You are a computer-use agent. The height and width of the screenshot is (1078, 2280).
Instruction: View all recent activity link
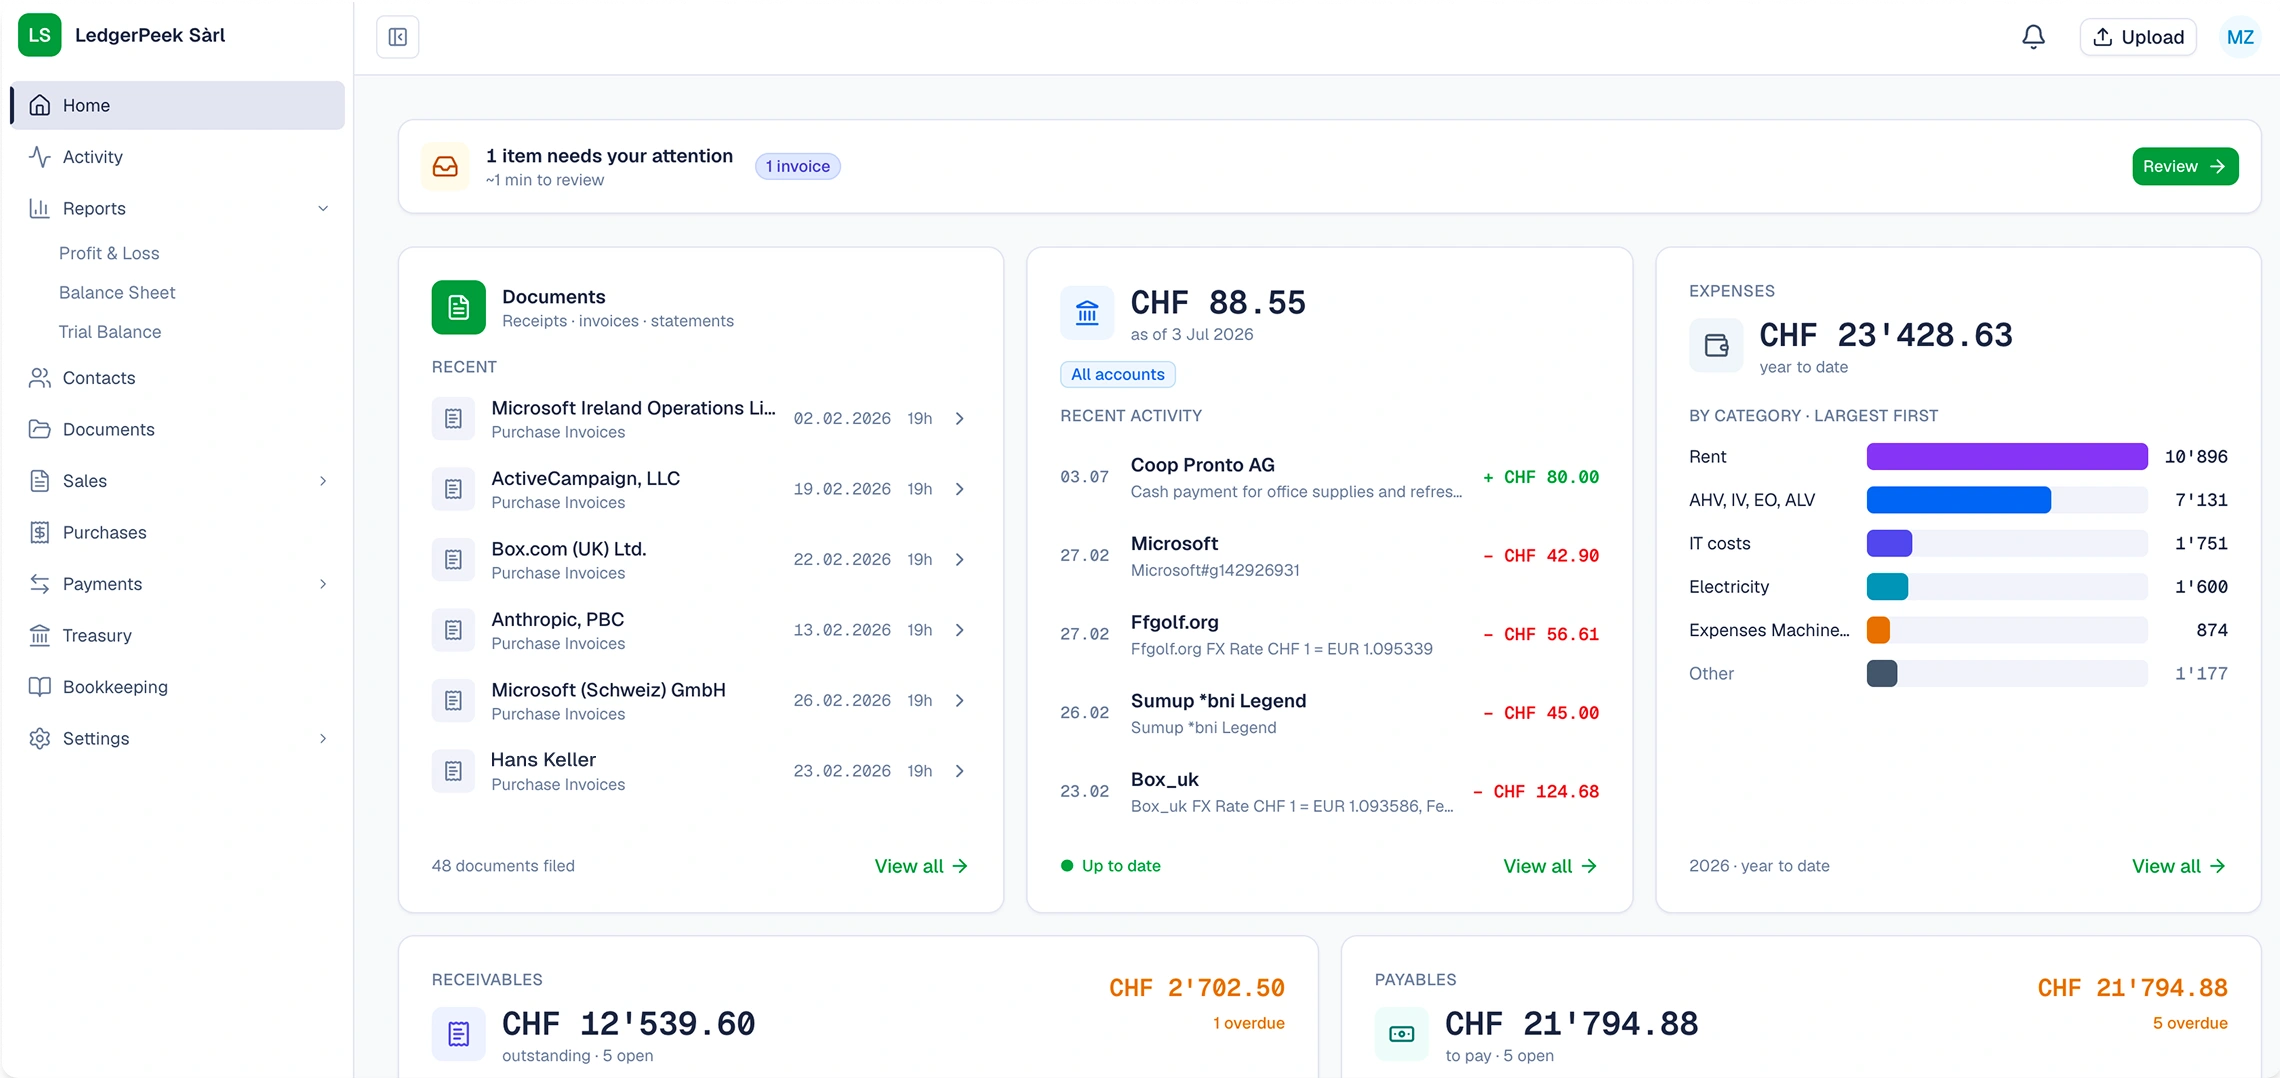coord(1550,866)
